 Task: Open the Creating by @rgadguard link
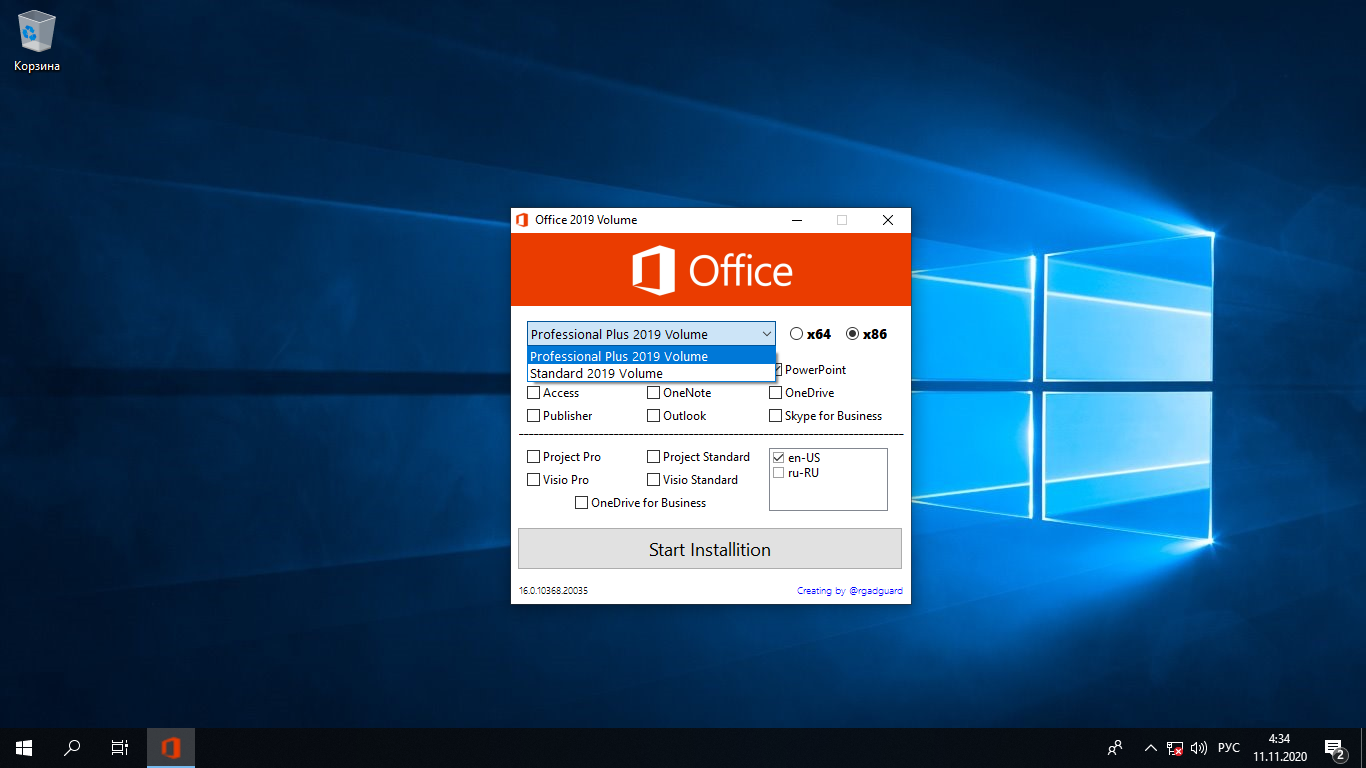click(x=849, y=591)
